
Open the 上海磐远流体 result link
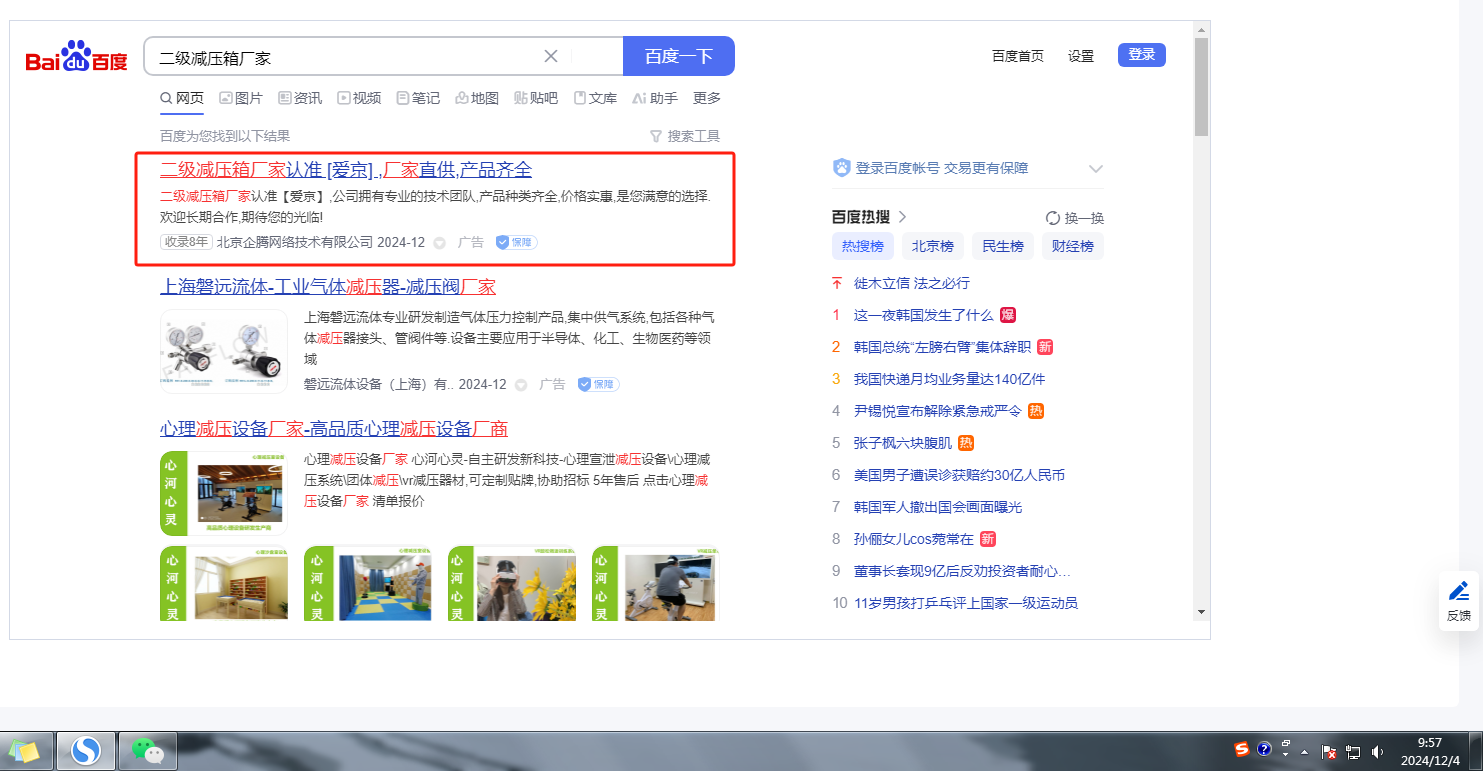coord(328,287)
